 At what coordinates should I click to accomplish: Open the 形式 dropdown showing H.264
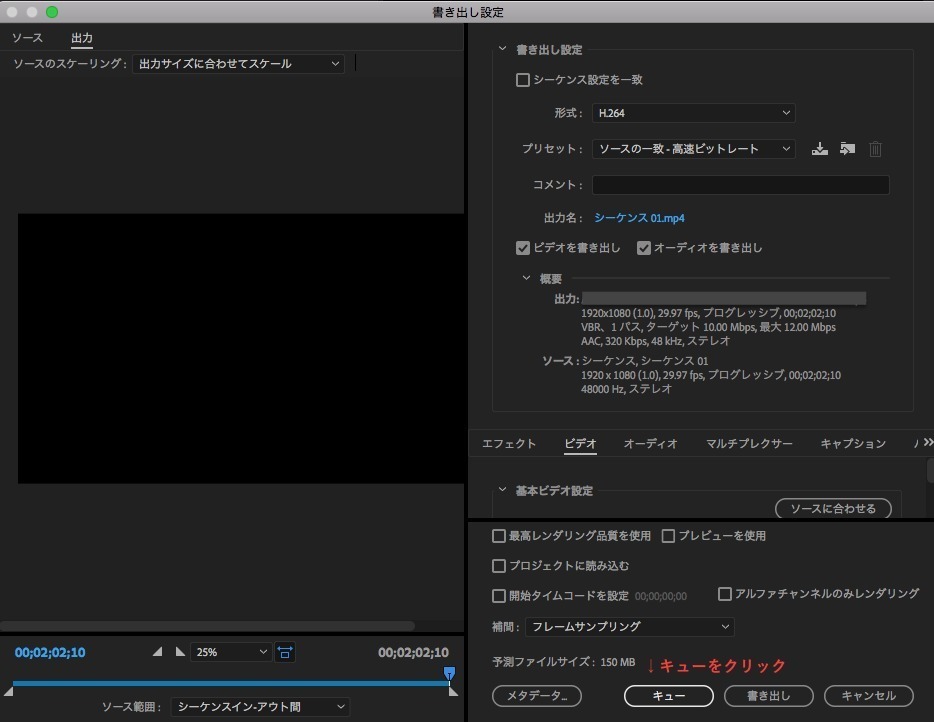(x=693, y=113)
